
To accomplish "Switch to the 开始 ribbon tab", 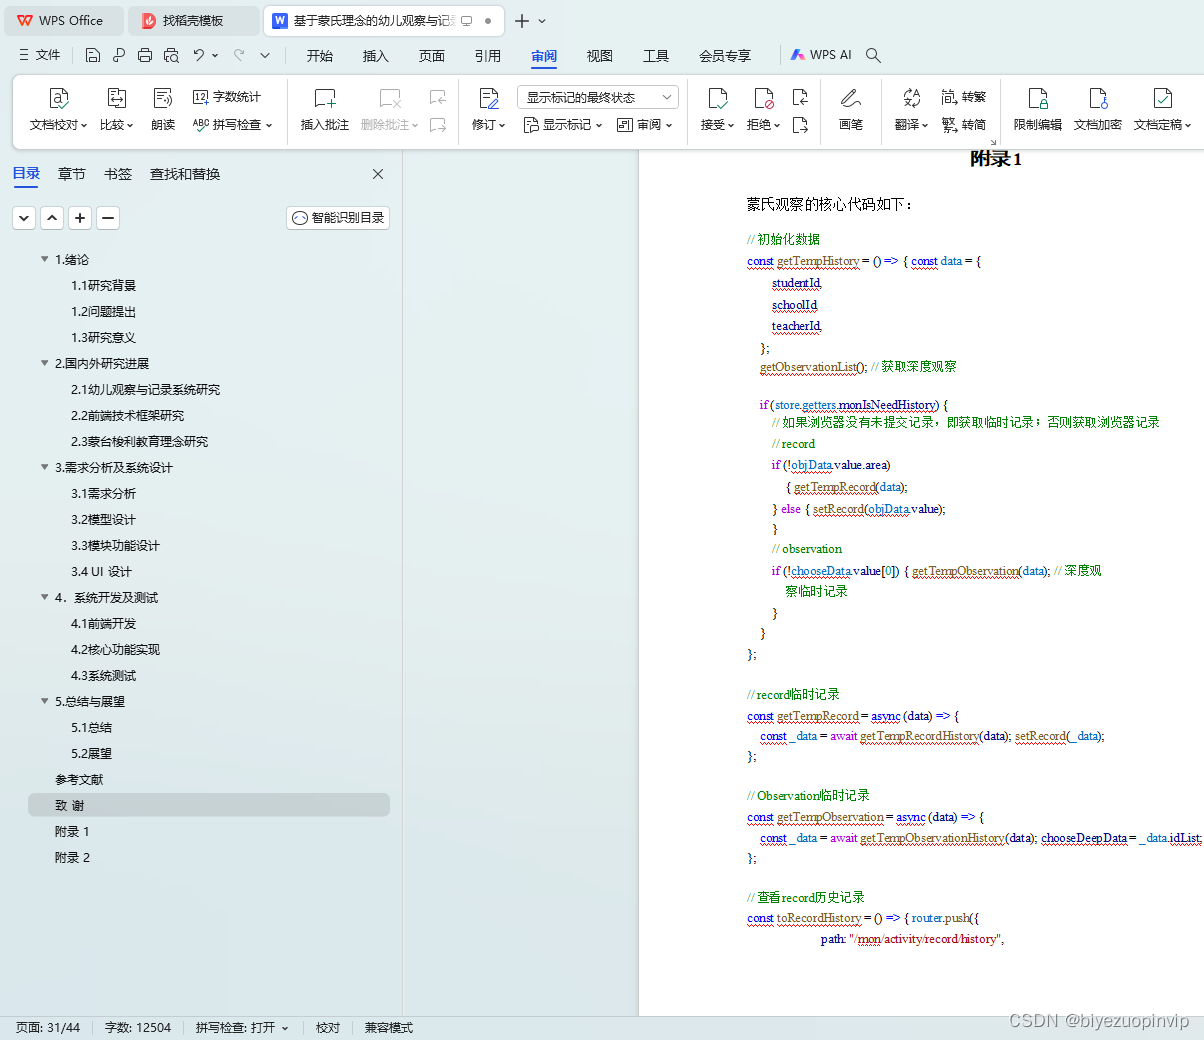I will (320, 56).
